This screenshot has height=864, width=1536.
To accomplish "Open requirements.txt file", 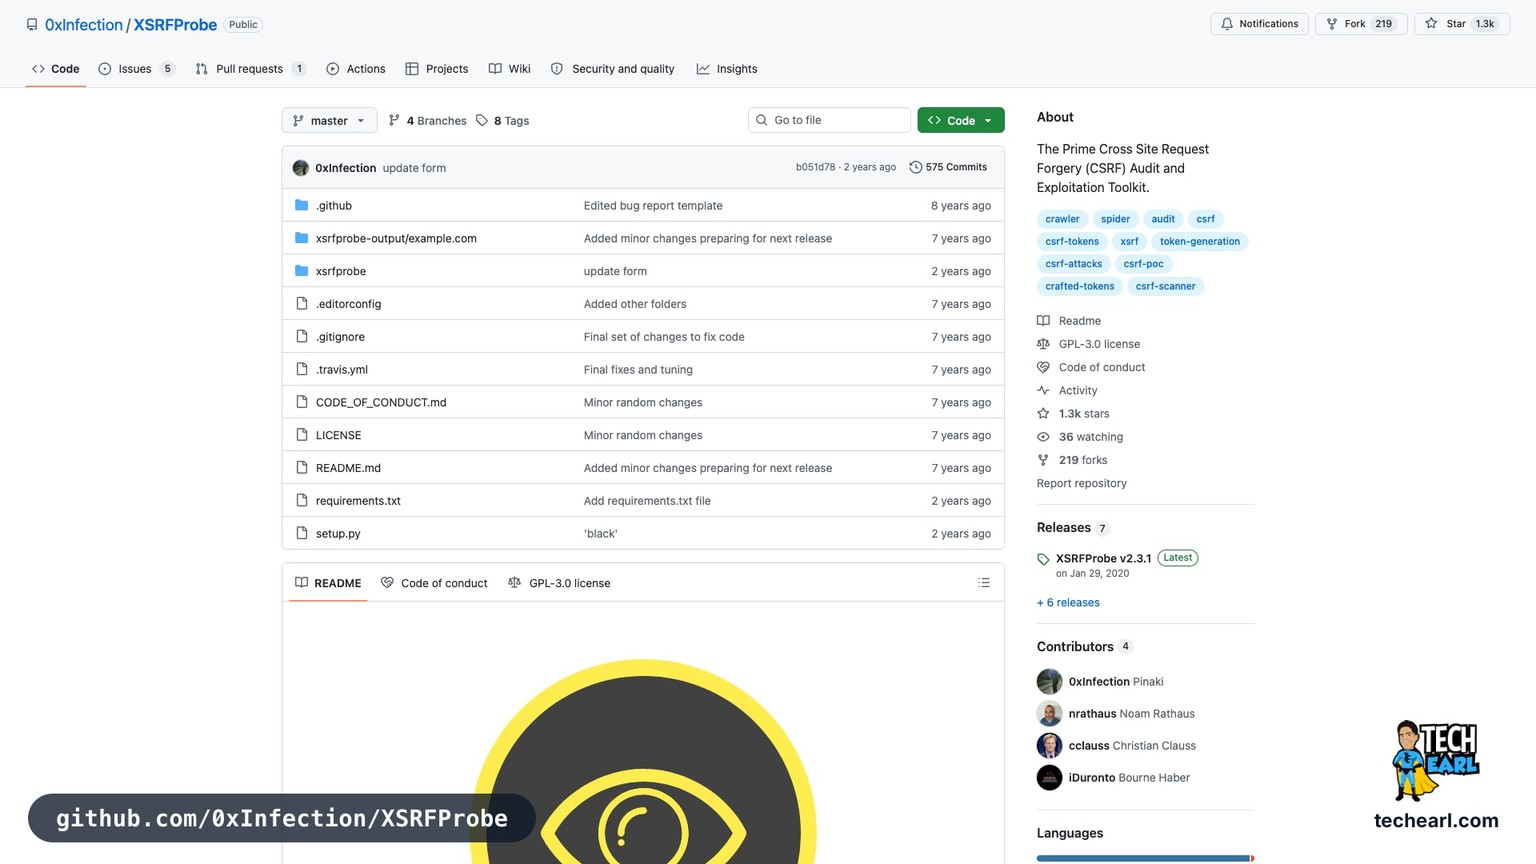I will 358,501.
